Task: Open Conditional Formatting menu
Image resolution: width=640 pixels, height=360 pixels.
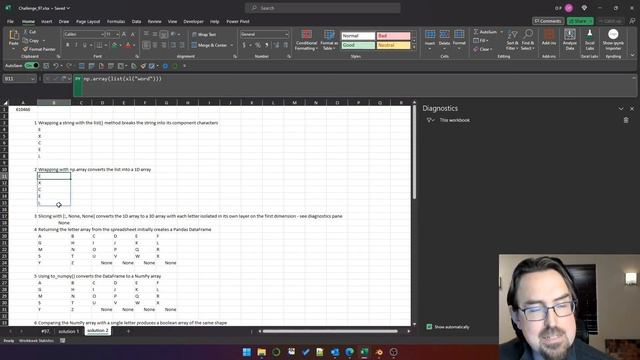Action: pyautogui.click(x=306, y=40)
